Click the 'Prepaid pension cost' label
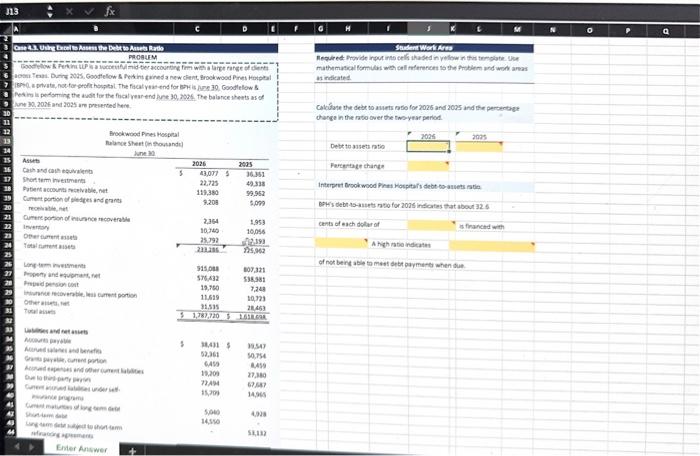 point(51,284)
